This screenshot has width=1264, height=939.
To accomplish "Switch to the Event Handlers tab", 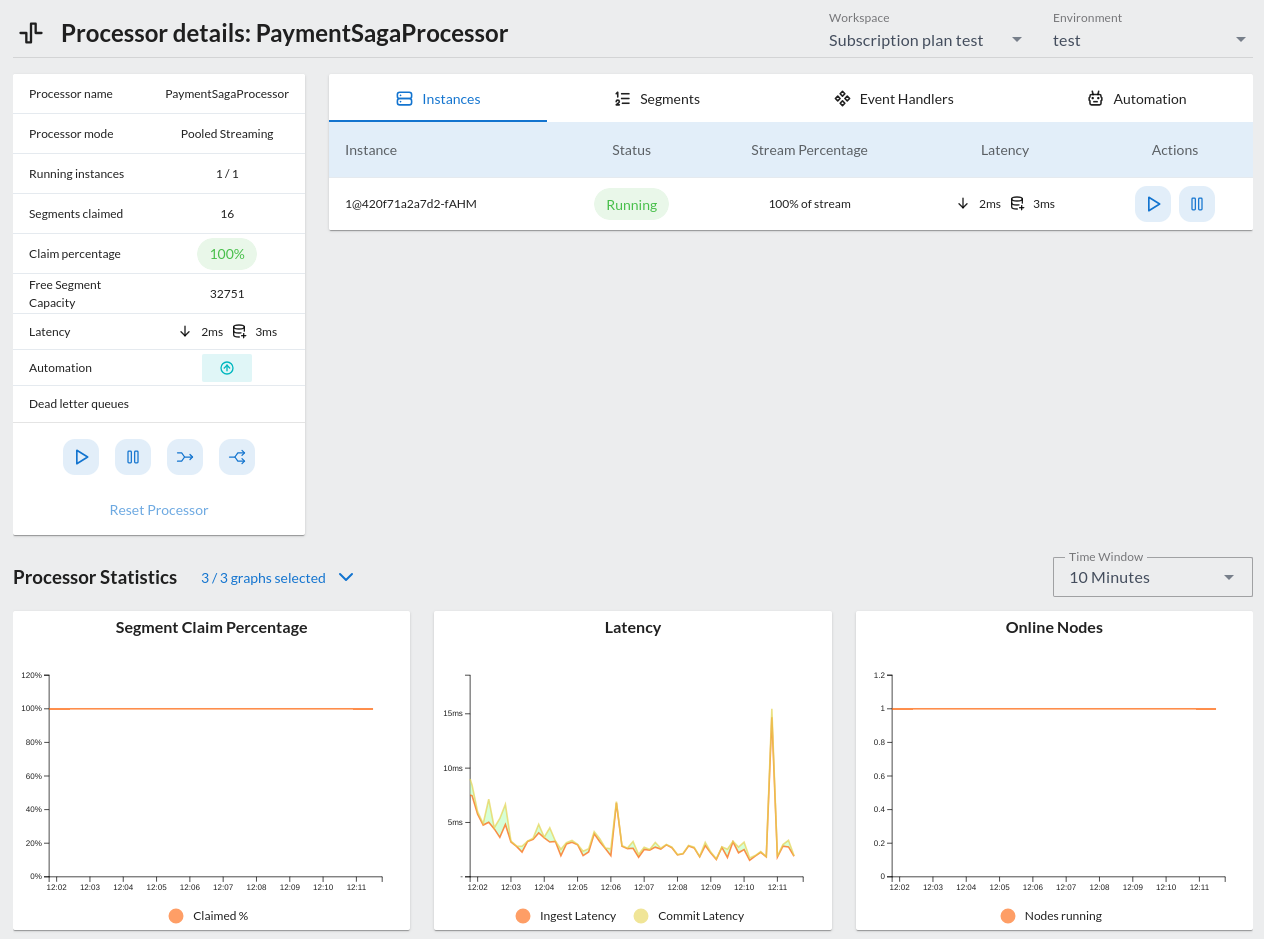I will pyautogui.click(x=893, y=99).
